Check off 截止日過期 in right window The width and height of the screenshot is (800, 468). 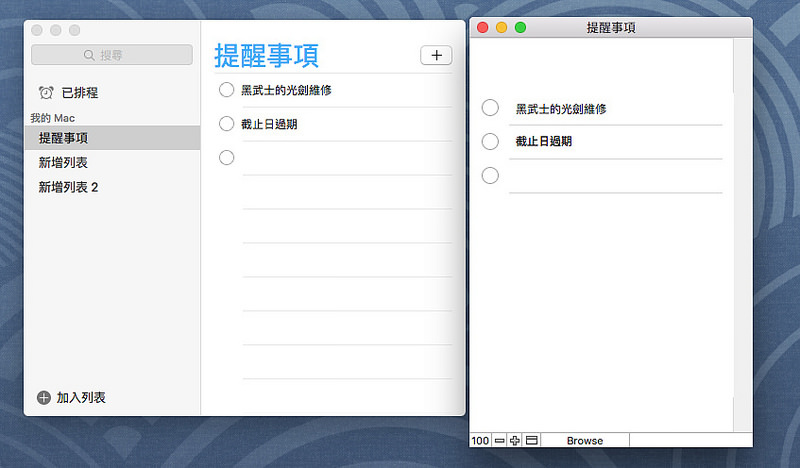point(490,141)
